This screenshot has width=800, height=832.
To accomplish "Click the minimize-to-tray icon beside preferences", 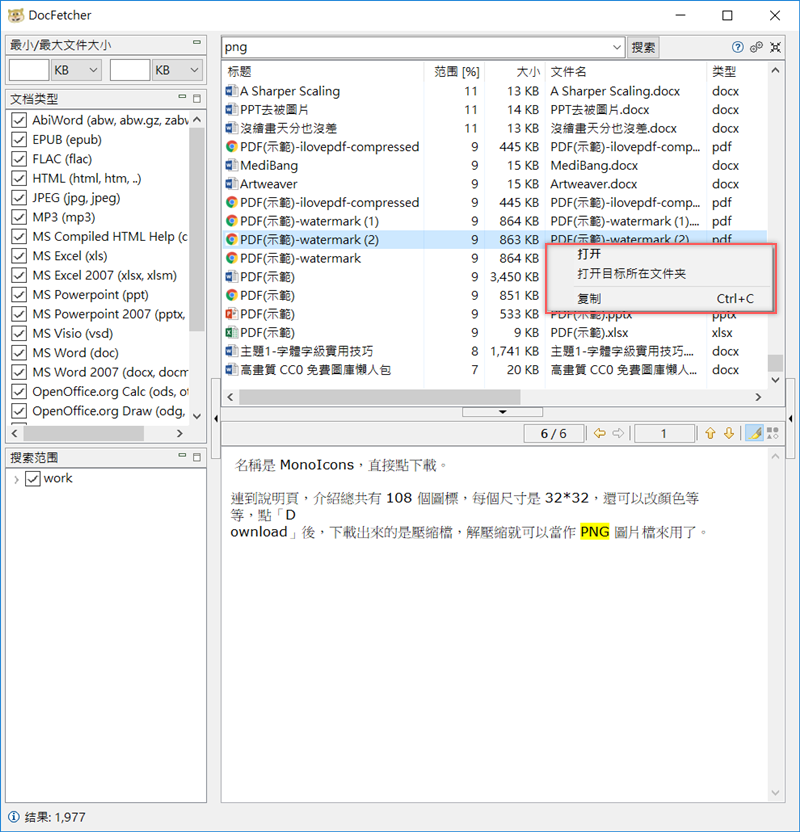I will point(775,47).
